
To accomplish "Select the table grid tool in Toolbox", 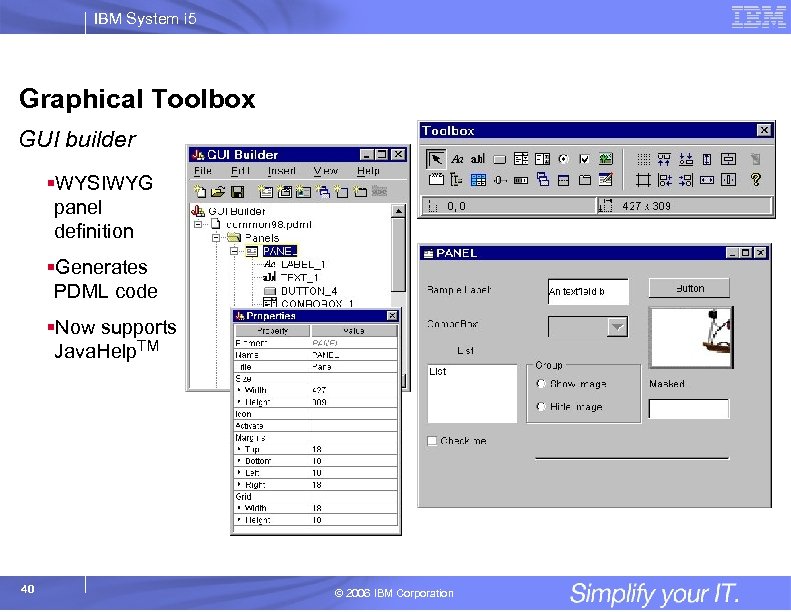I will [x=478, y=180].
